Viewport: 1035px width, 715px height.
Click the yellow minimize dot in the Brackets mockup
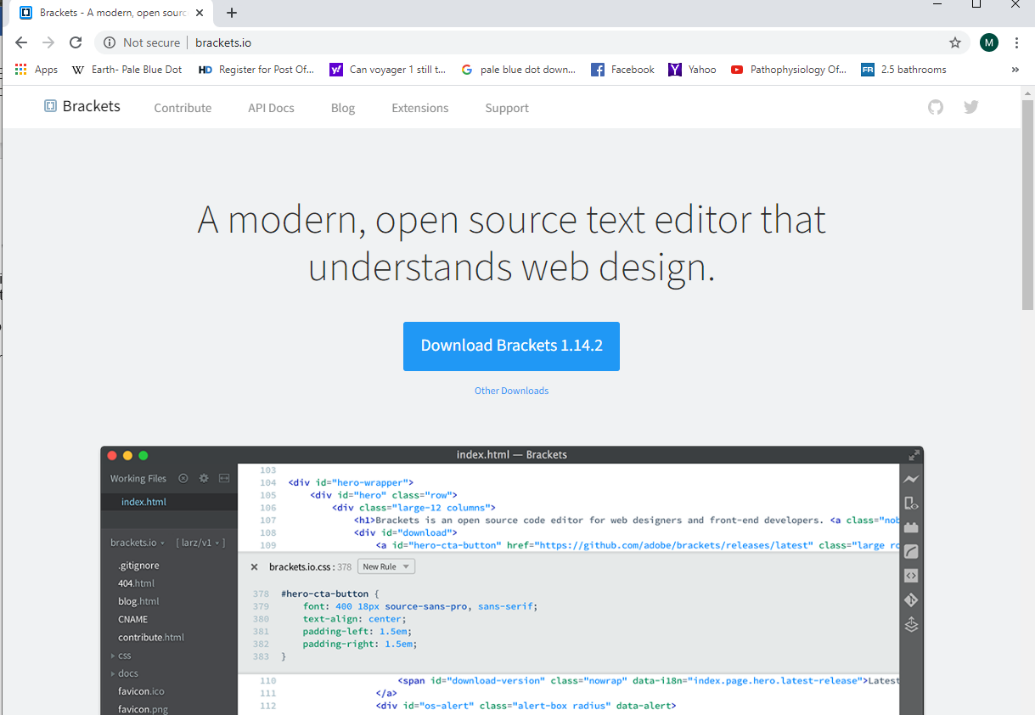coord(127,456)
